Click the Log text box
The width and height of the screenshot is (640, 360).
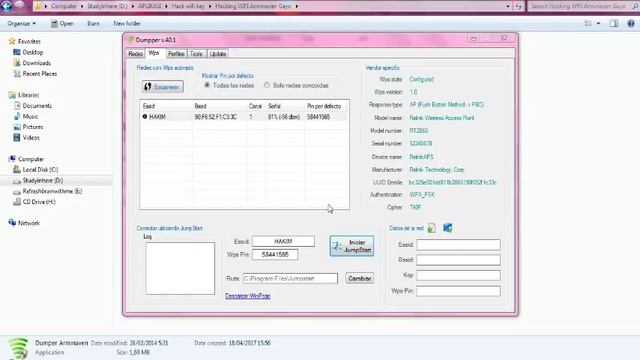tap(180, 268)
